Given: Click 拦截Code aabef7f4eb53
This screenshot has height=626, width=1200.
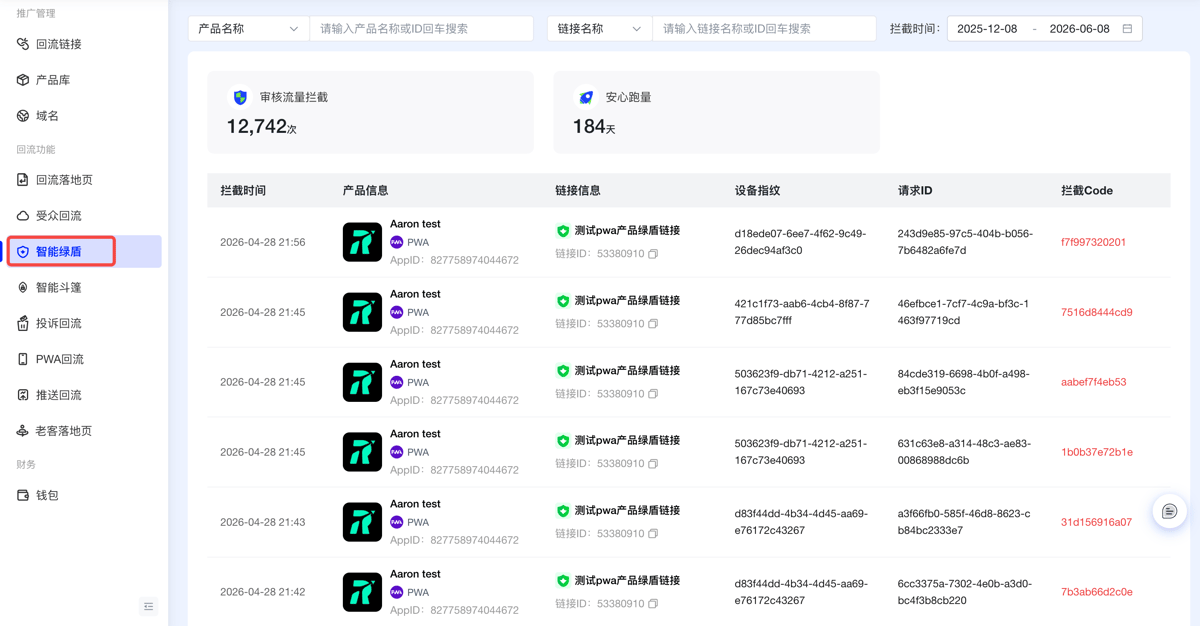Looking at the screenshot, I should point(1094,382).
